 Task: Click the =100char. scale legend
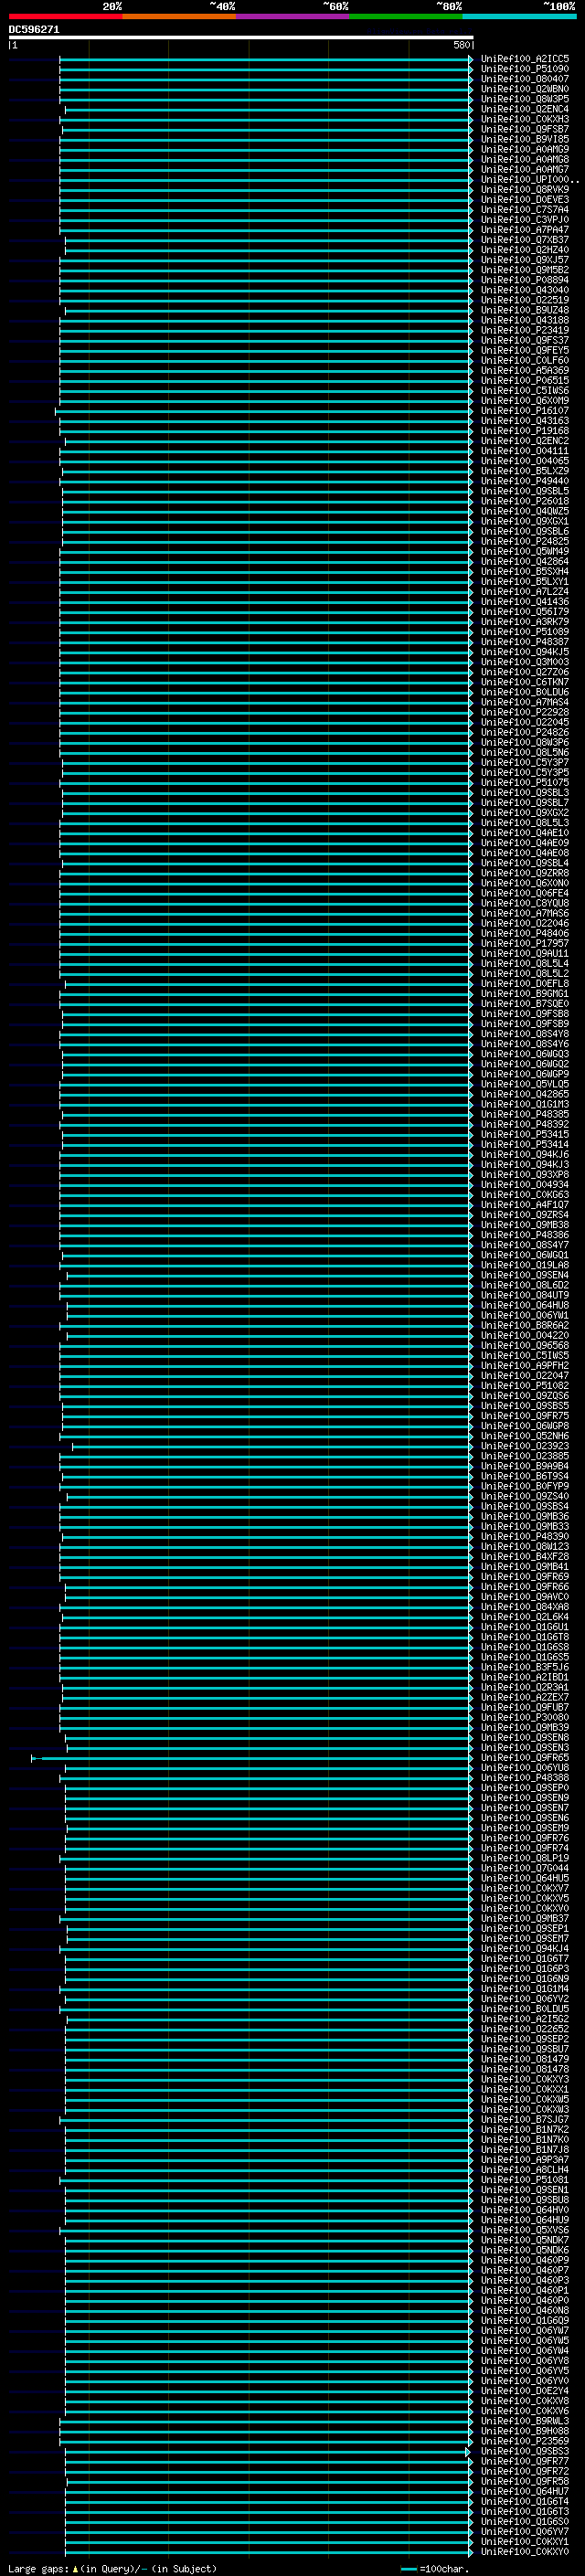(x=435, y=2569)
